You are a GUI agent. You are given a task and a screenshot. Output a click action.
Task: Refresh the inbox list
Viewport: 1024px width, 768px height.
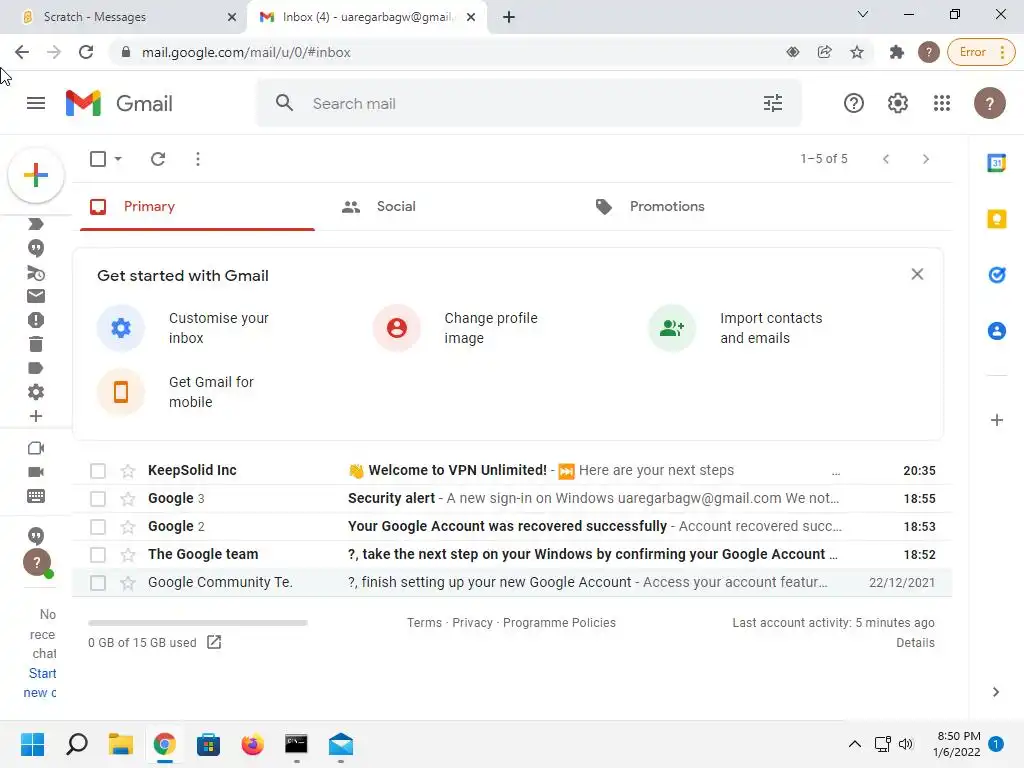point(158,159)
